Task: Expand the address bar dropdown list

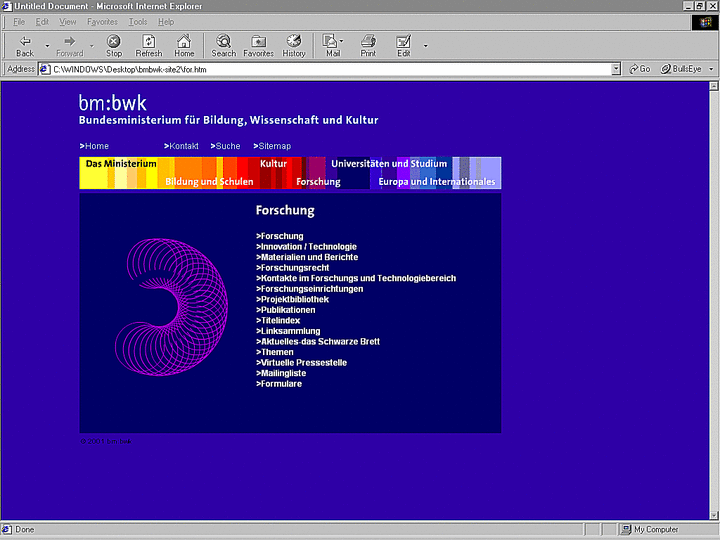Action: tap(616, 69)
